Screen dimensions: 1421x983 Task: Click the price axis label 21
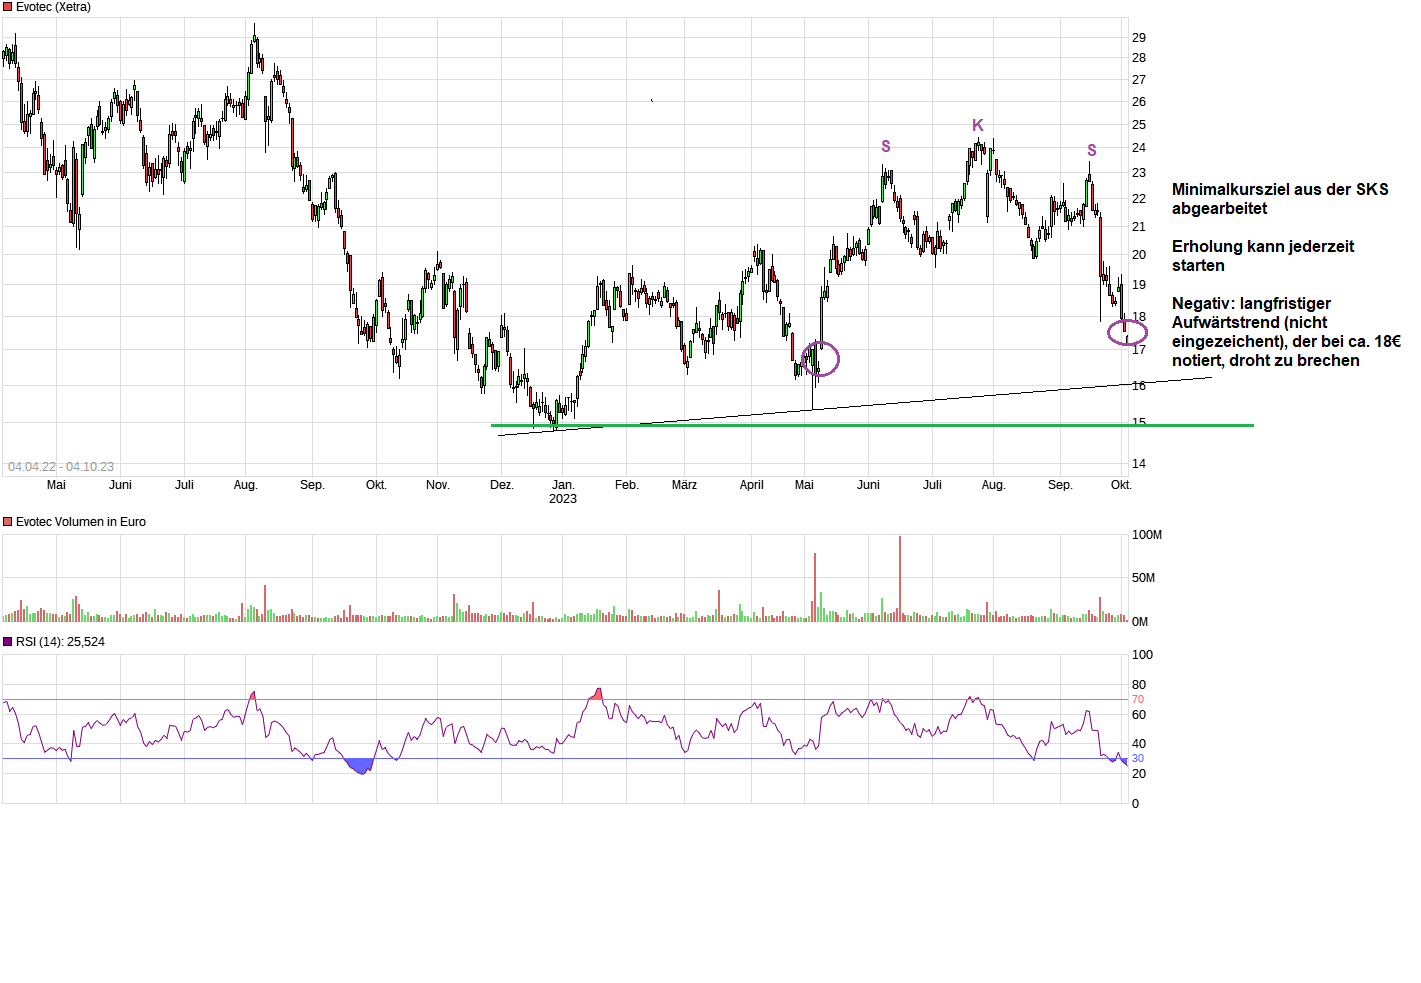(x=1139, y=227)
